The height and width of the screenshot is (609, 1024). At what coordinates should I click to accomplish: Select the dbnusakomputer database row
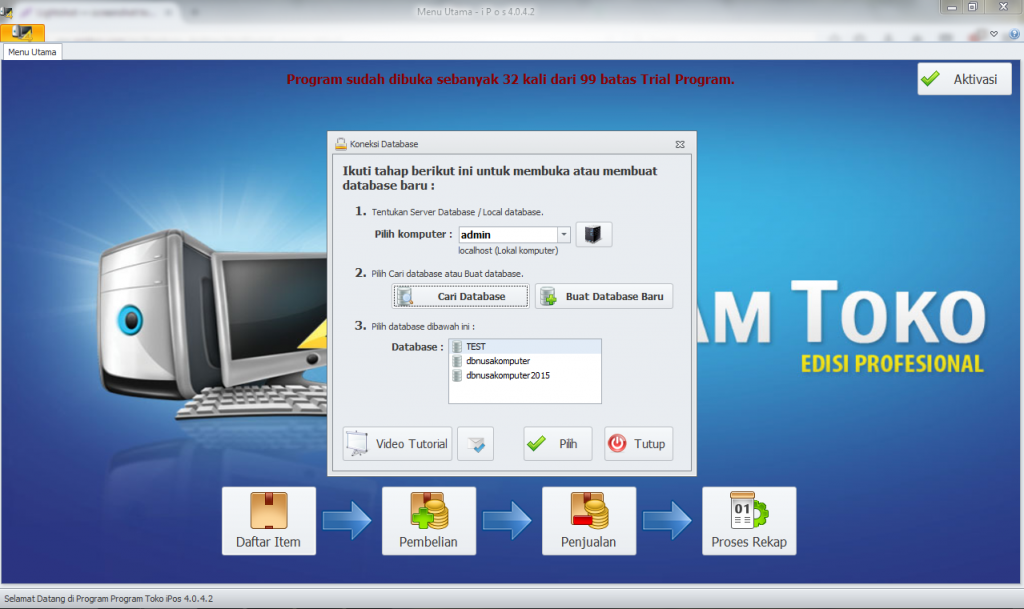(x=525, y=361)
